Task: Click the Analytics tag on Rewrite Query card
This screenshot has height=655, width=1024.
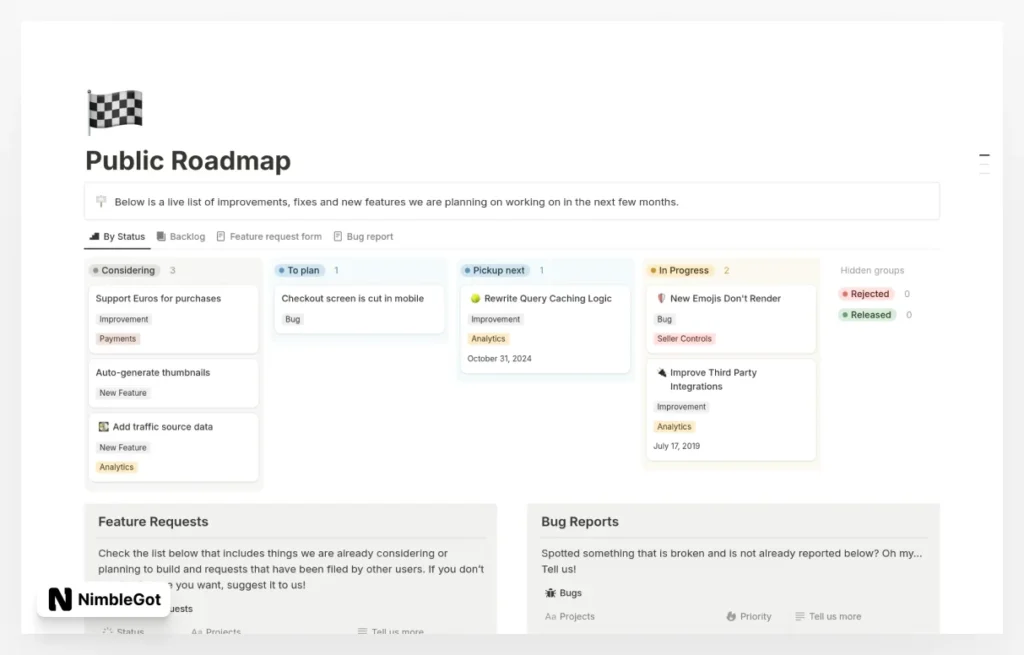Action: (x=488, y=339)
